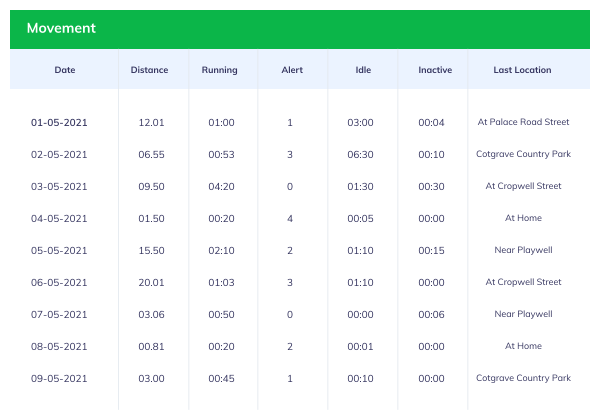Viewport: 600px width, 410px height.
Task: Click inactive time 00:15
Action: 431,250
